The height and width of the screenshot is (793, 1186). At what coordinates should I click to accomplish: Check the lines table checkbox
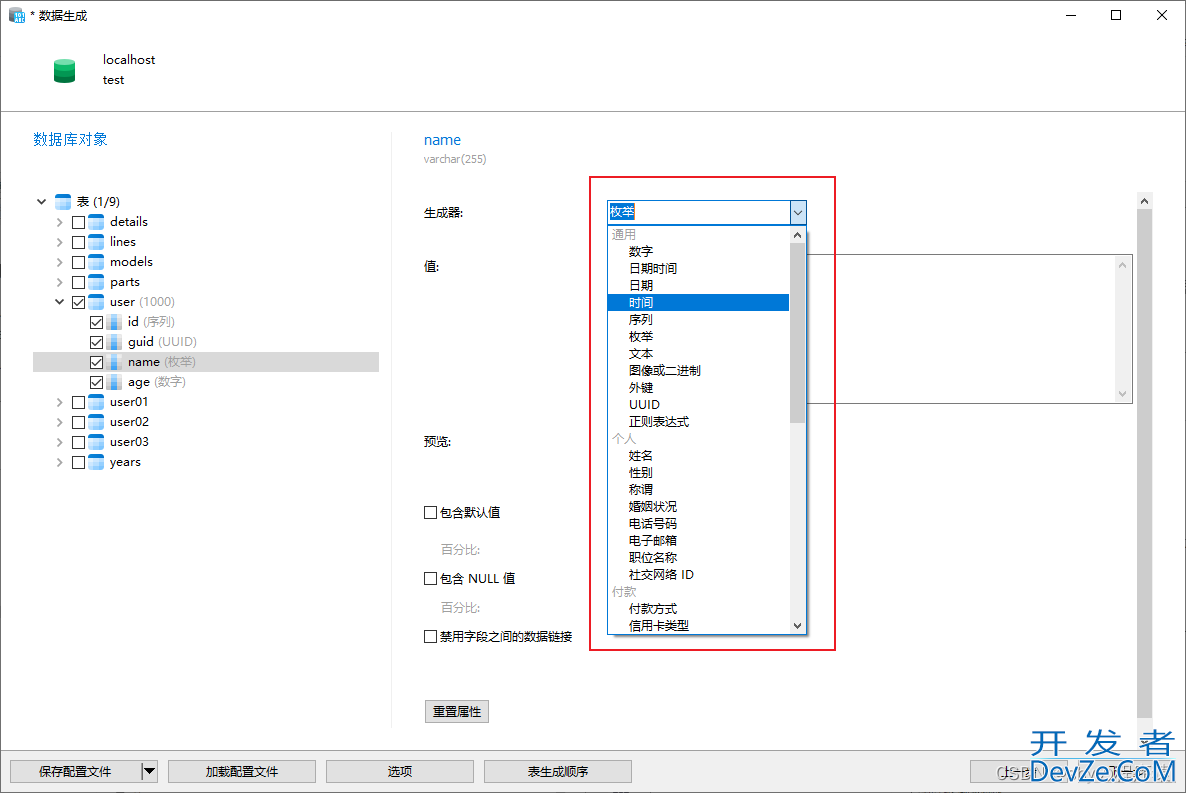click(79, 242)
